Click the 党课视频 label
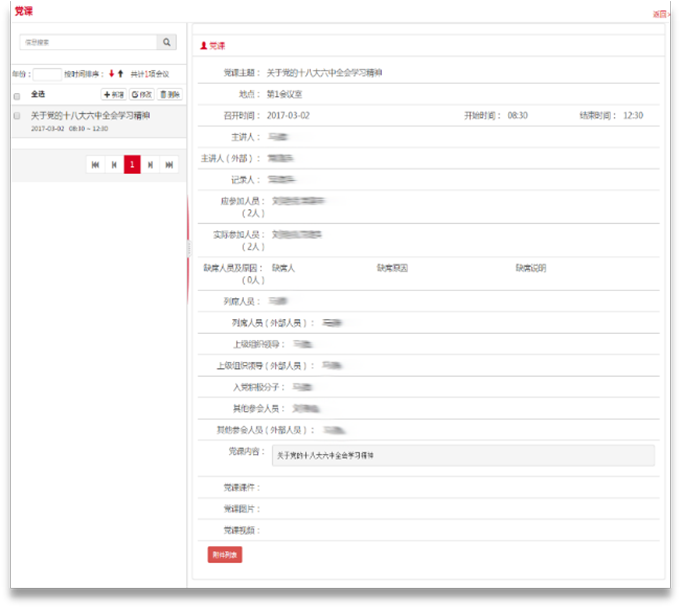 pos(242,530)
